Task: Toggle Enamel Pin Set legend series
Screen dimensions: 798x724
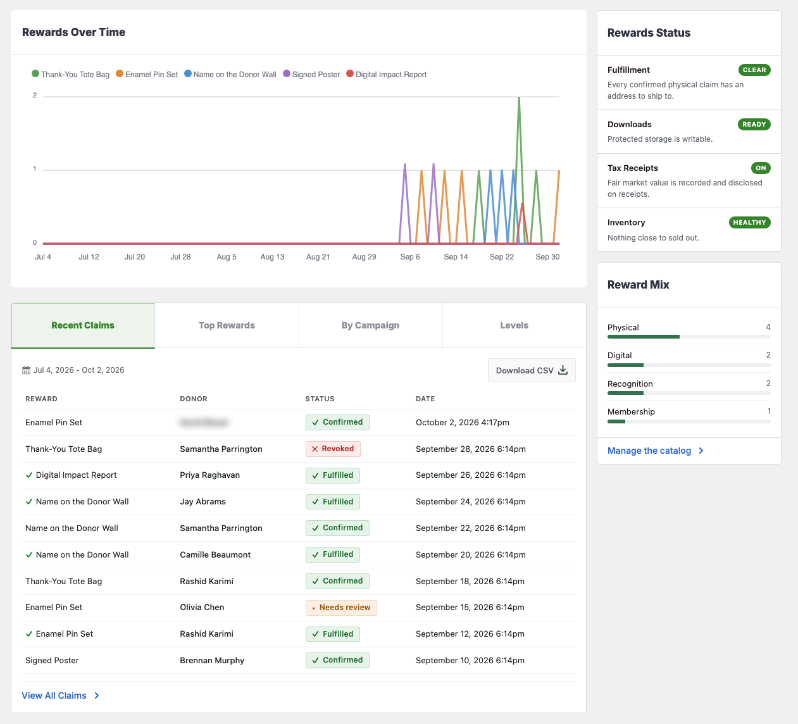Action: point(147,74)
